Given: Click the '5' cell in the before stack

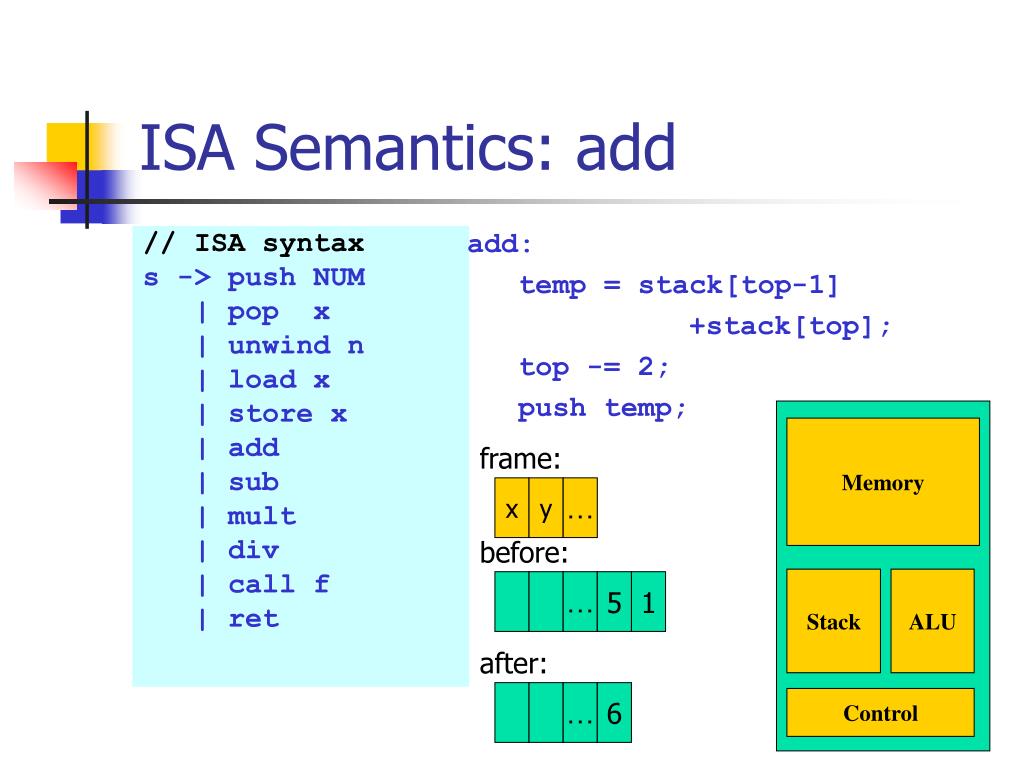Looking at the screenshot, I should pyautogui.click(x=614, y=601).
